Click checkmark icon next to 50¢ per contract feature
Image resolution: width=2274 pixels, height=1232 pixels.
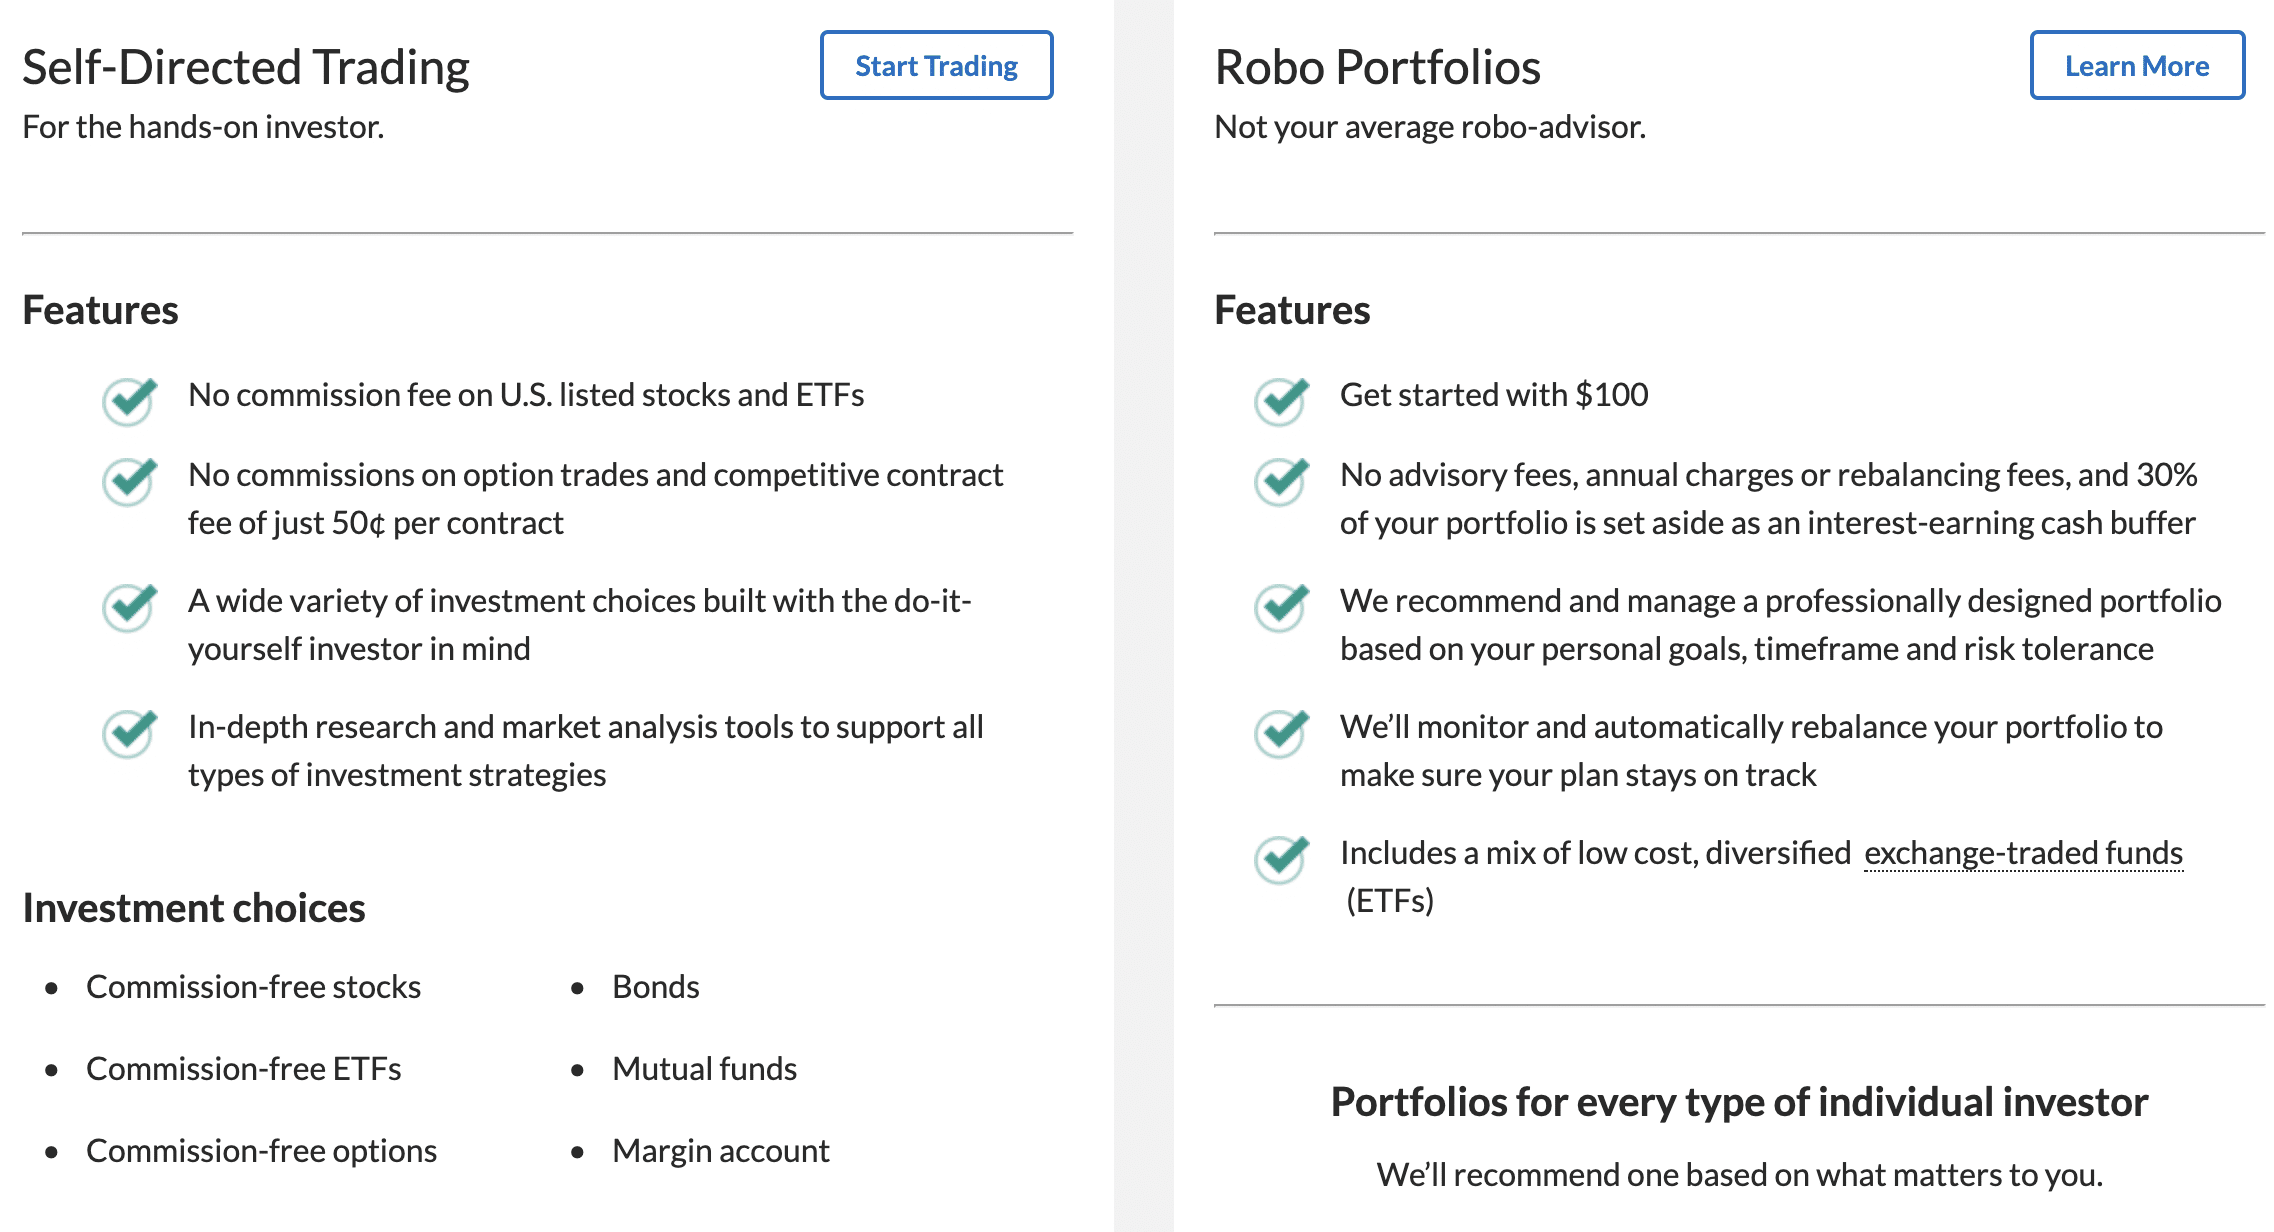point(130,481)
